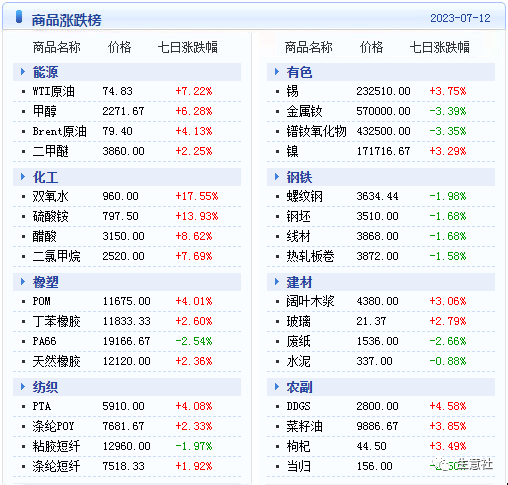
Task: Select the 双氧水 commodity
Action: tap(50, 196)
